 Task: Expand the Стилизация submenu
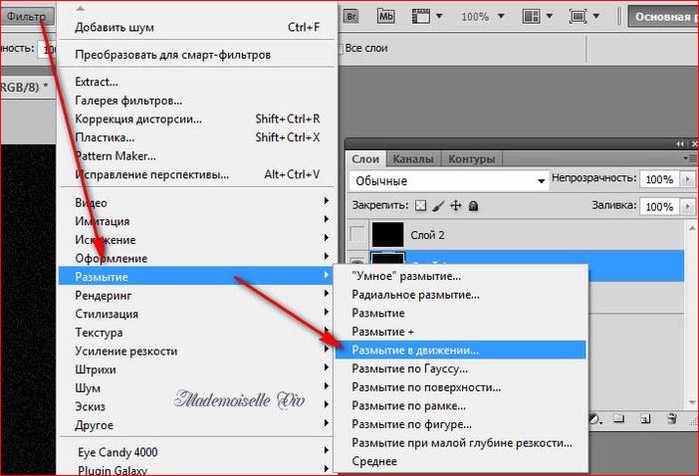pos(197,314)
